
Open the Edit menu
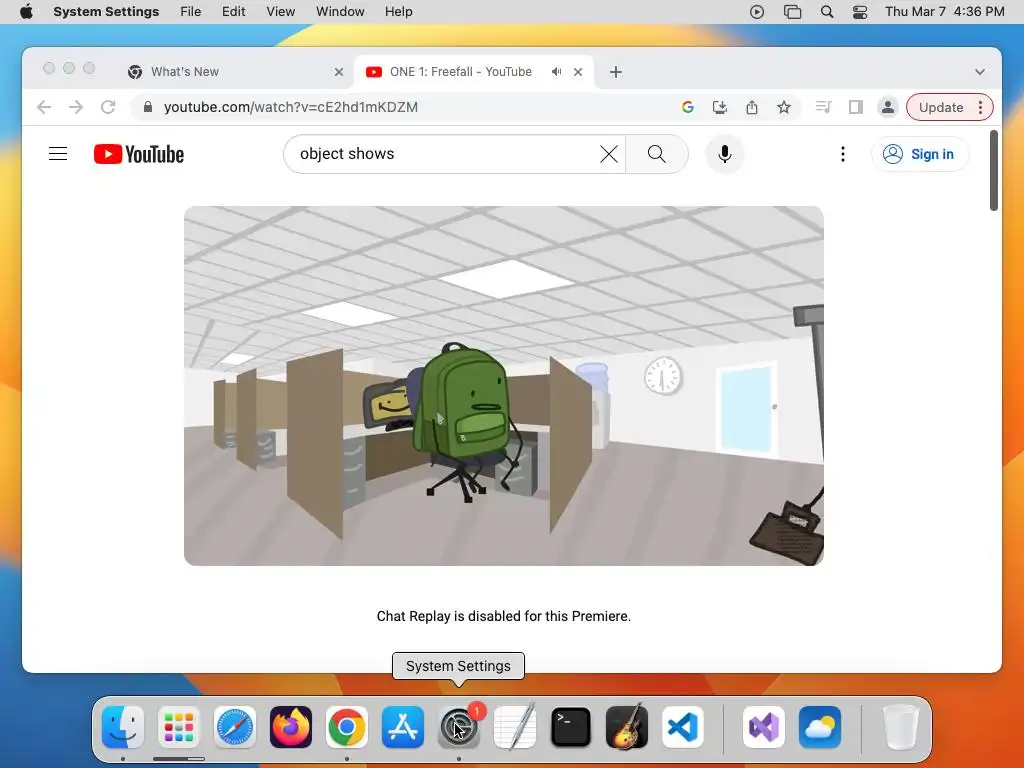point(234,12)
